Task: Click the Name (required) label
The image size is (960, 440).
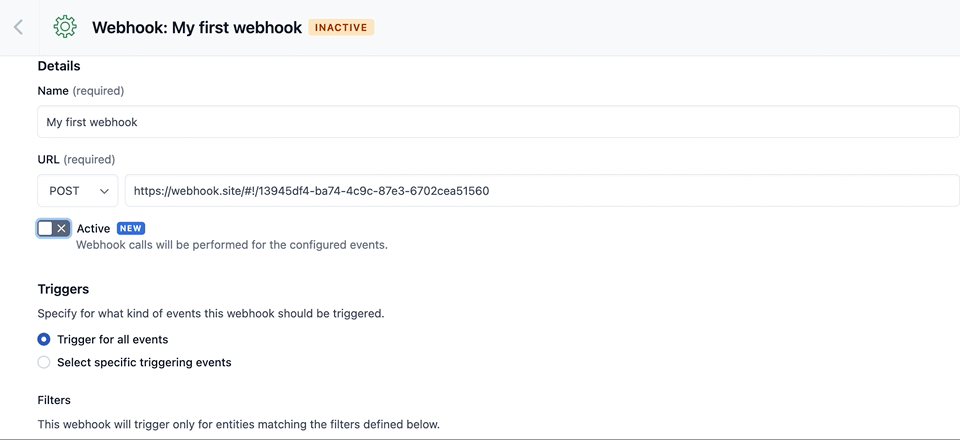Action: tap(81, 91)
